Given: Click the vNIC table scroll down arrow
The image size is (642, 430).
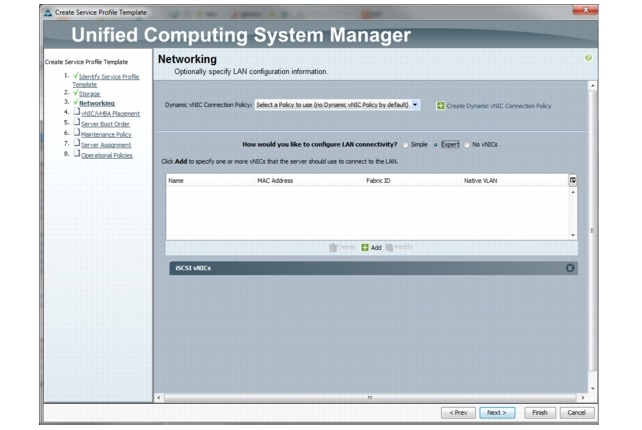Looking at the screenshot, I should click(573, 235).
